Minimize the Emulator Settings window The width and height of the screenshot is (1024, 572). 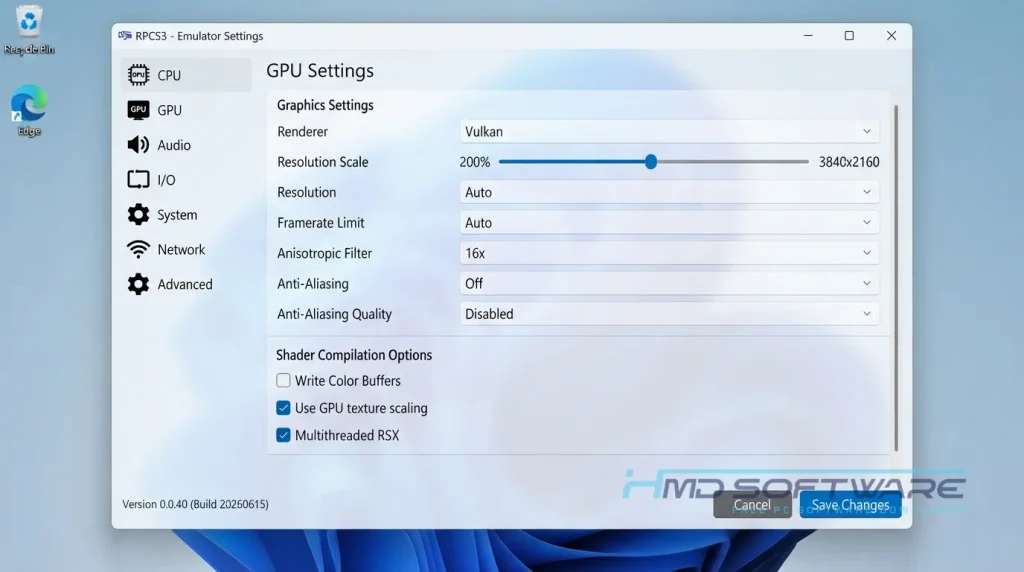click(x=808, y=36)
